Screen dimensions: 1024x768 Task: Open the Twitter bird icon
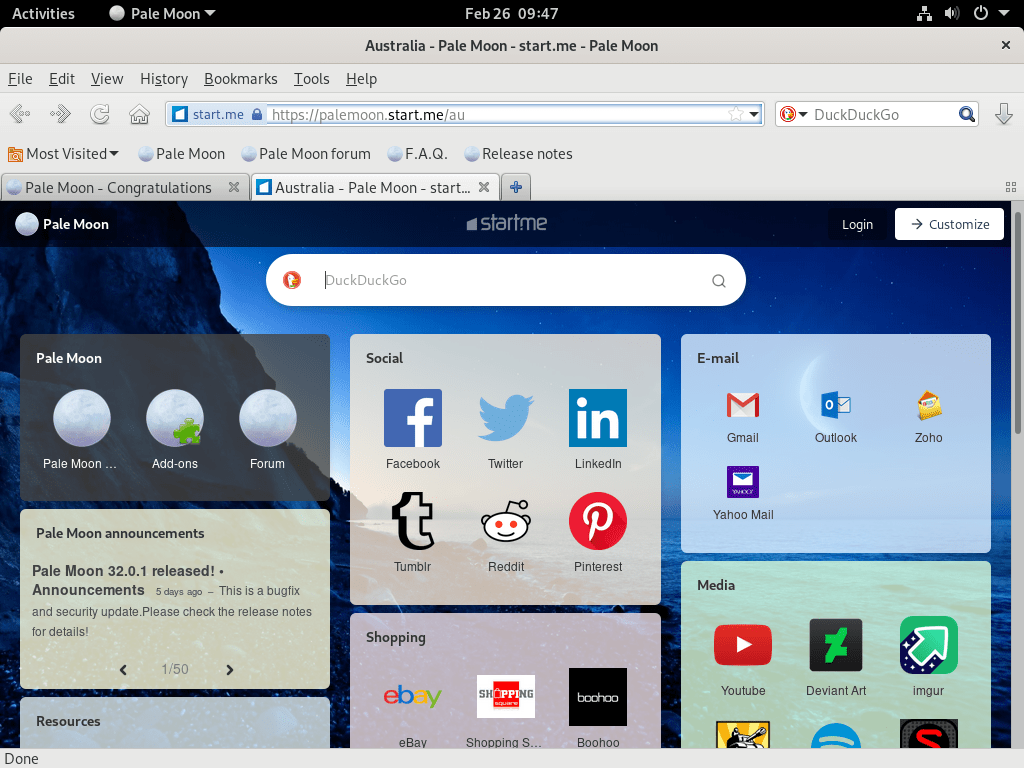(505, 418)
